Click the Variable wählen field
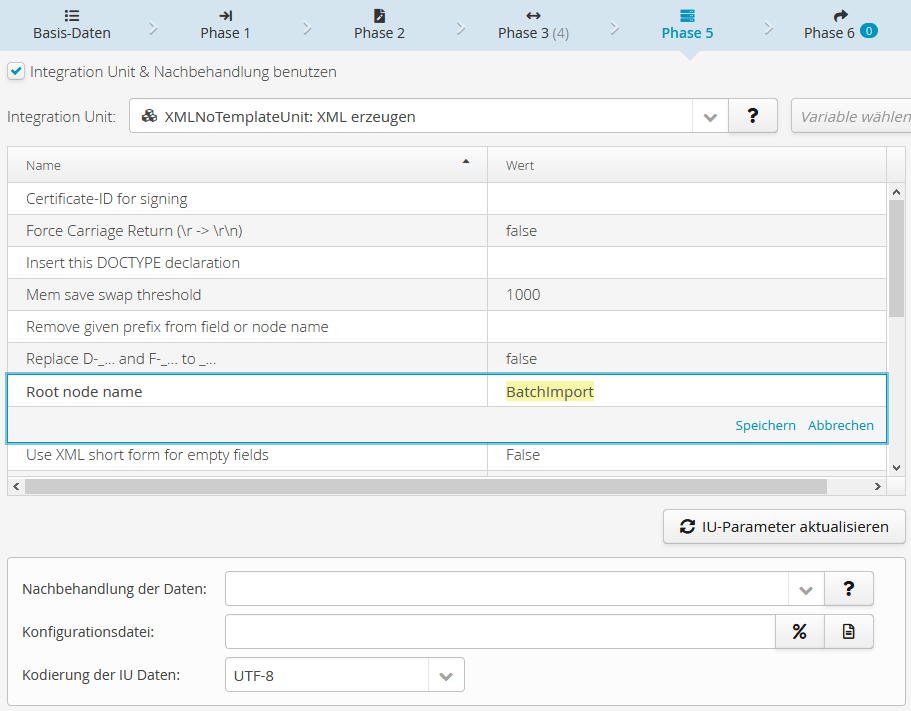The height and width of the screenshot is (711, 911). point(852,117)
